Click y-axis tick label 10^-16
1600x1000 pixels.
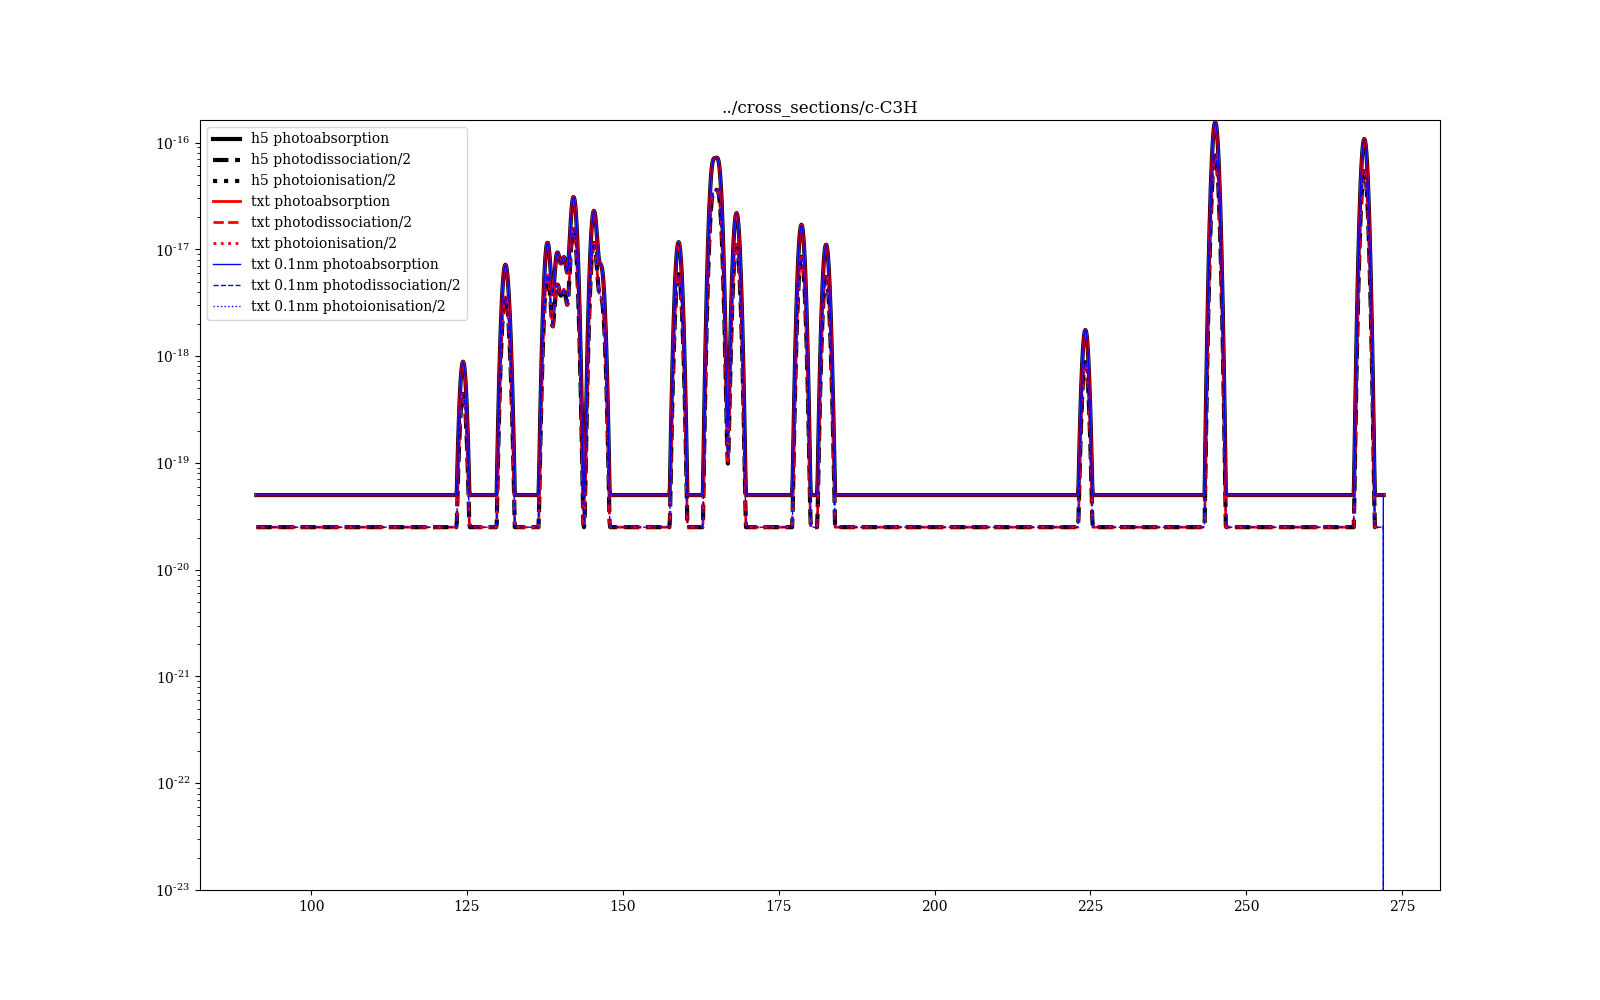click(x=173, y=143)
